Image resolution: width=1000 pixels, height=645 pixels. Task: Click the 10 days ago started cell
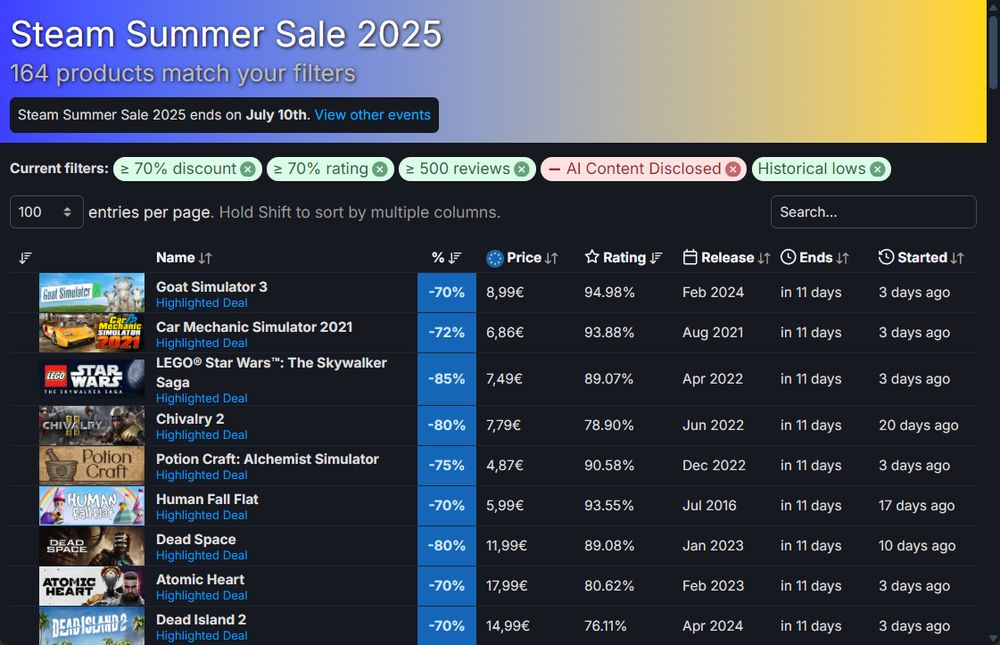917,546
